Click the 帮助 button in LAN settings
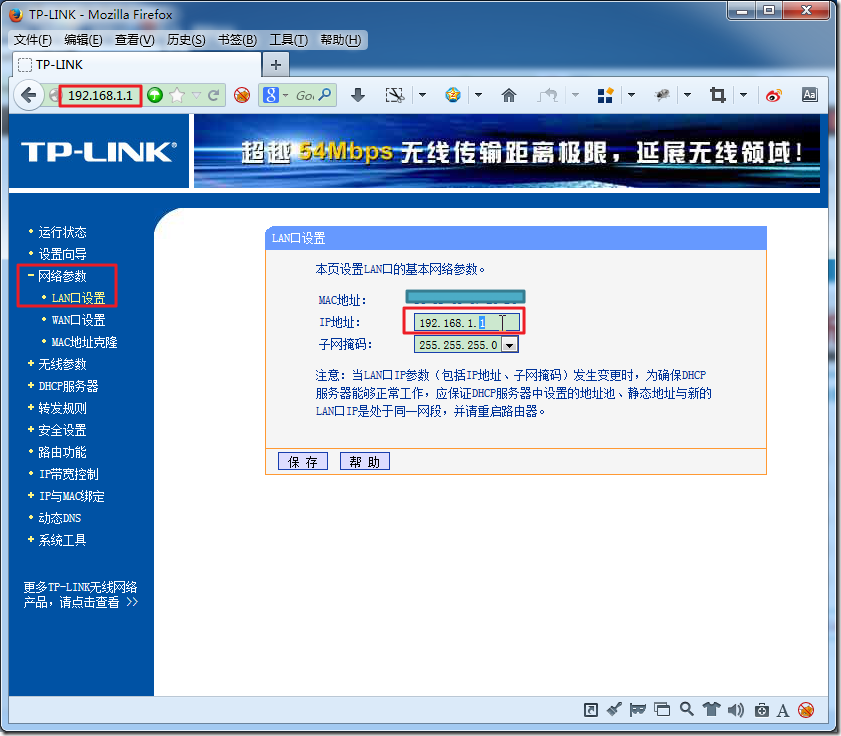Screen dimensions: 841x736 (x=365, y=461)
